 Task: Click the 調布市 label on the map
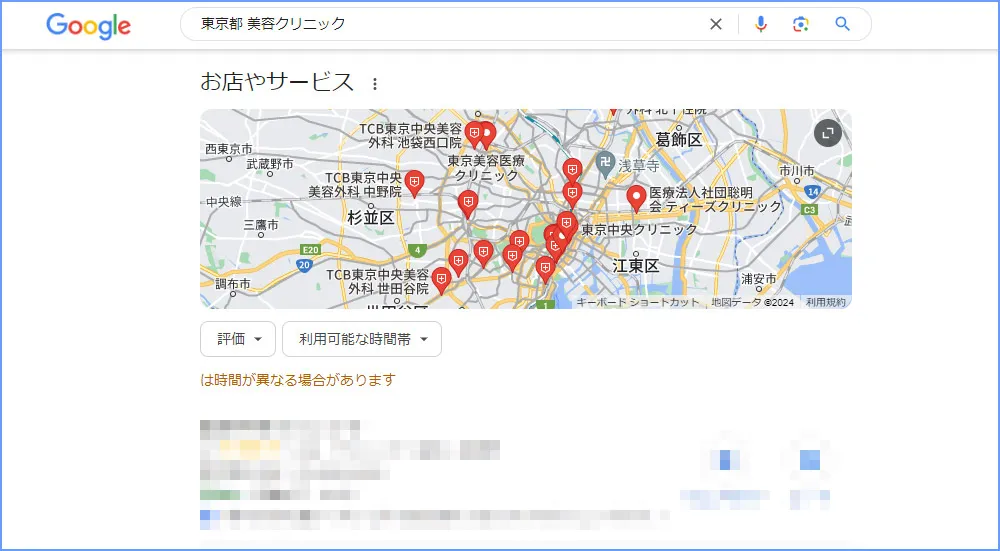click(233, 284)
